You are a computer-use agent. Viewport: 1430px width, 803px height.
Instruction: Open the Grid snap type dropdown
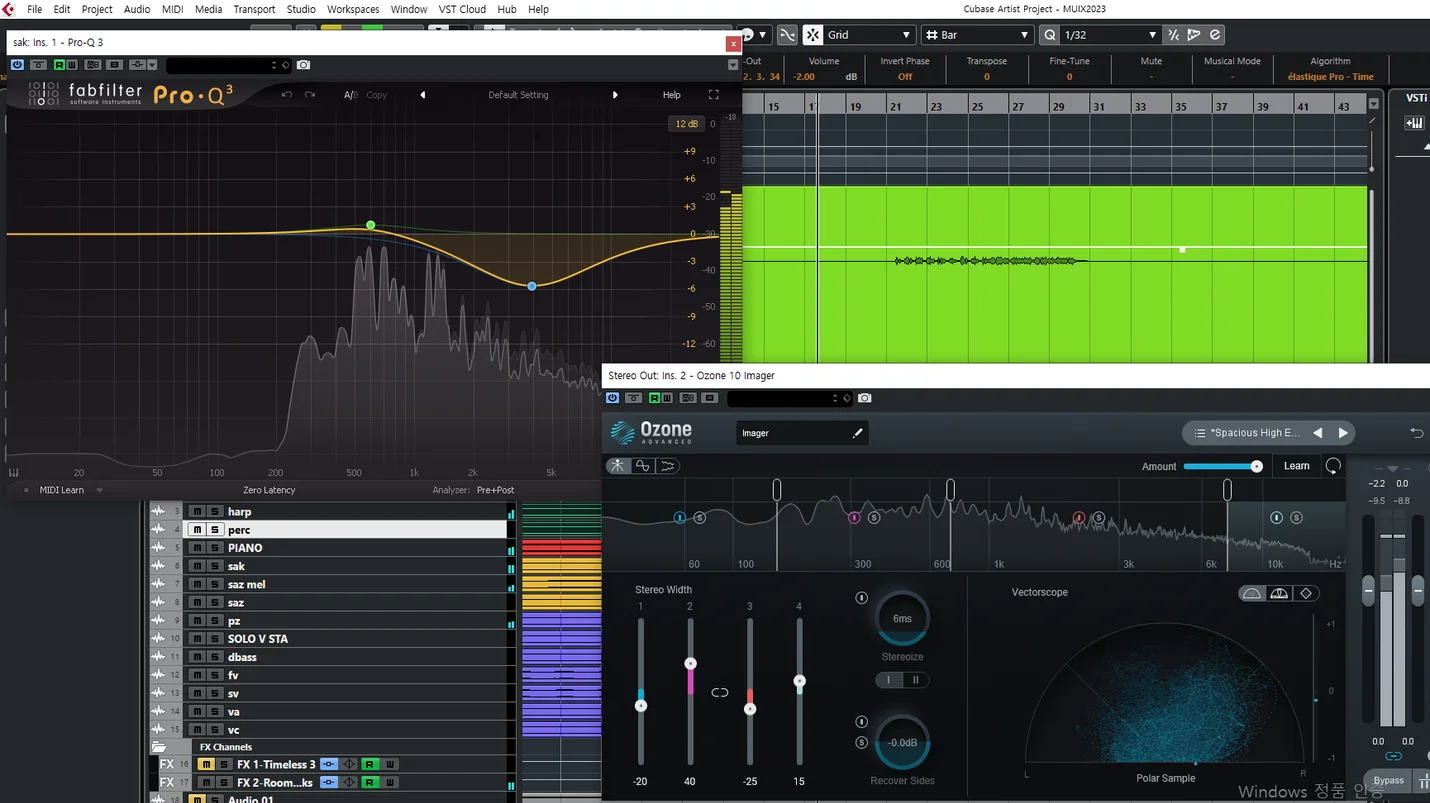[x=869, y=35]
